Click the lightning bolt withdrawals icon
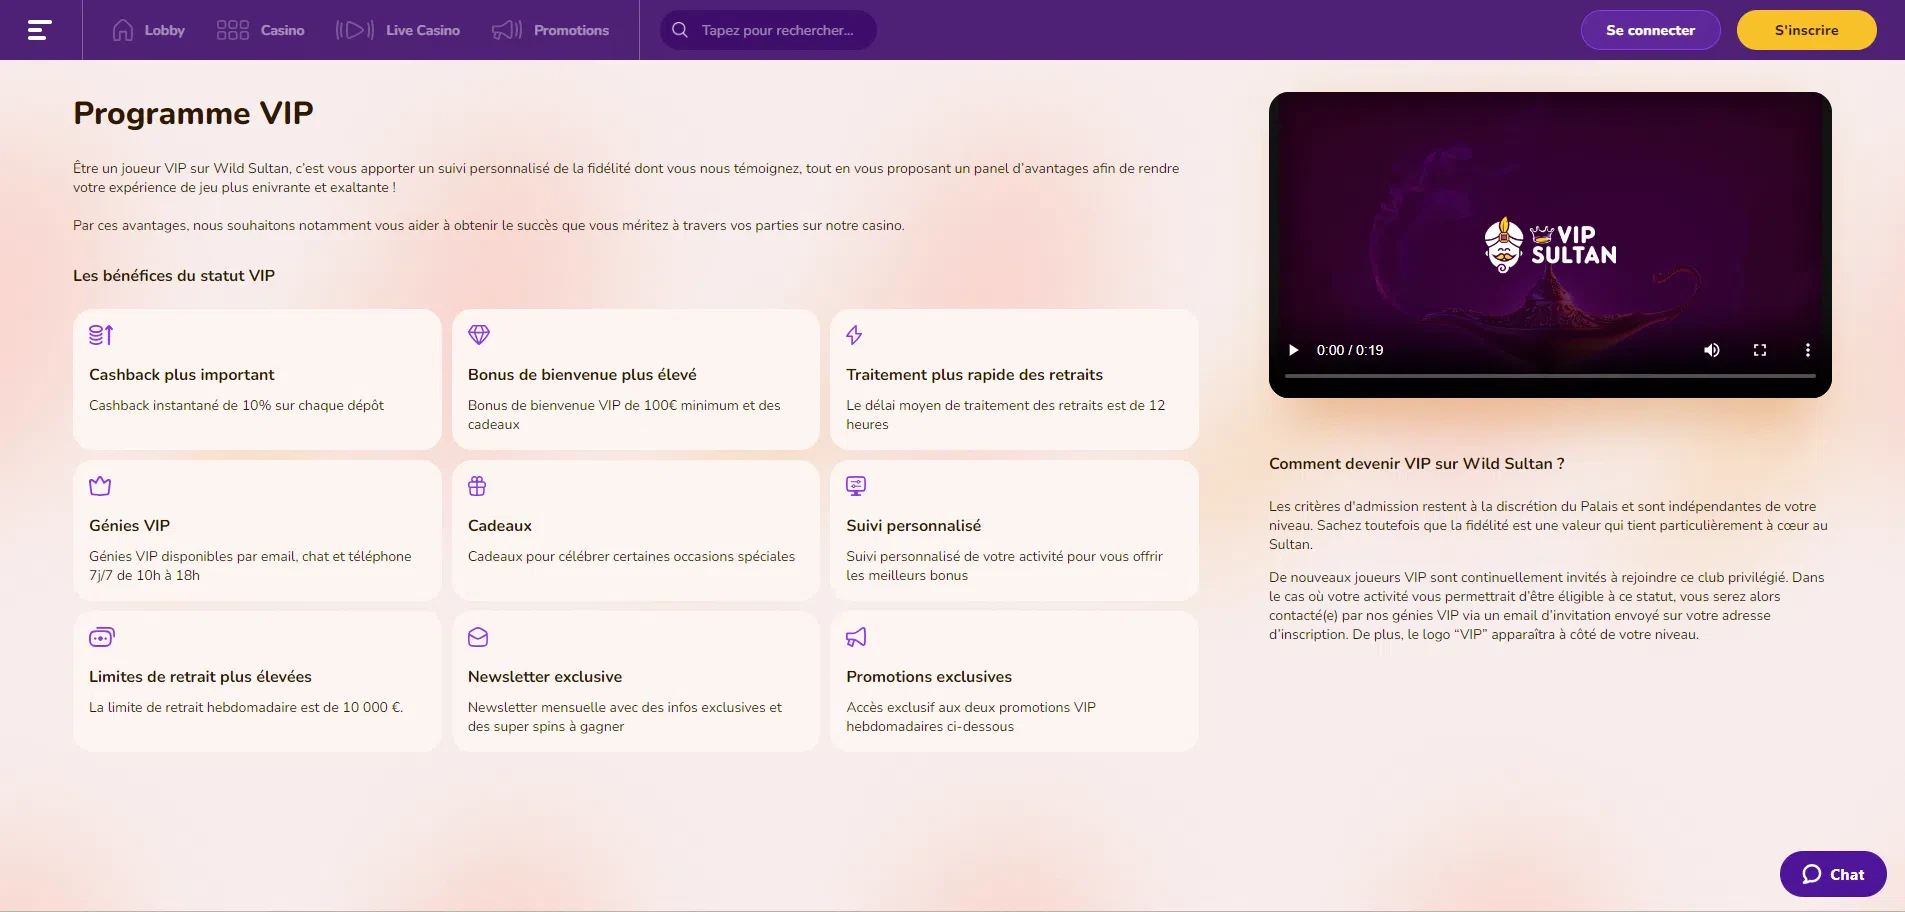Screen dimensions: 1905x912 (854, 335)
